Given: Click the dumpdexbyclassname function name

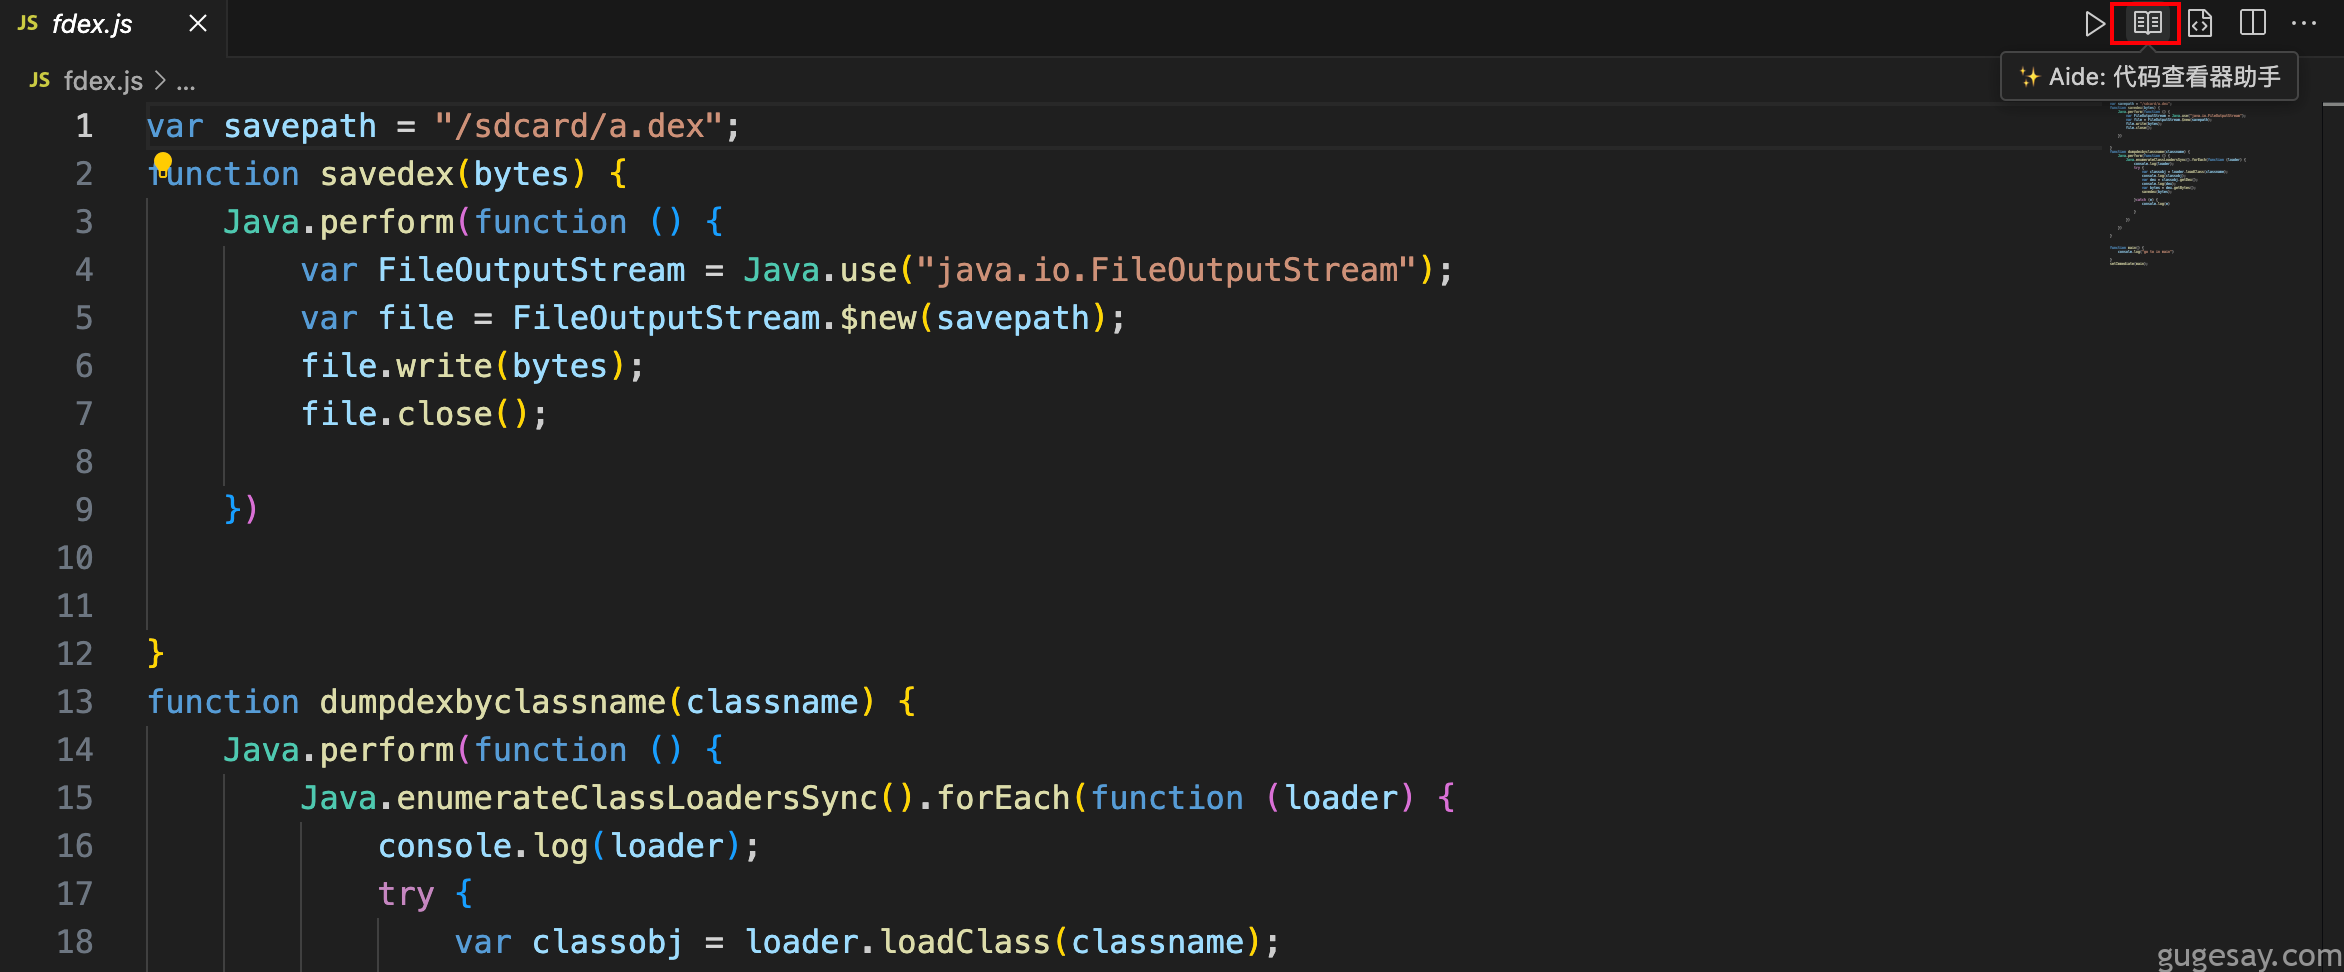Looking at the screenshot, I should 493,702.
